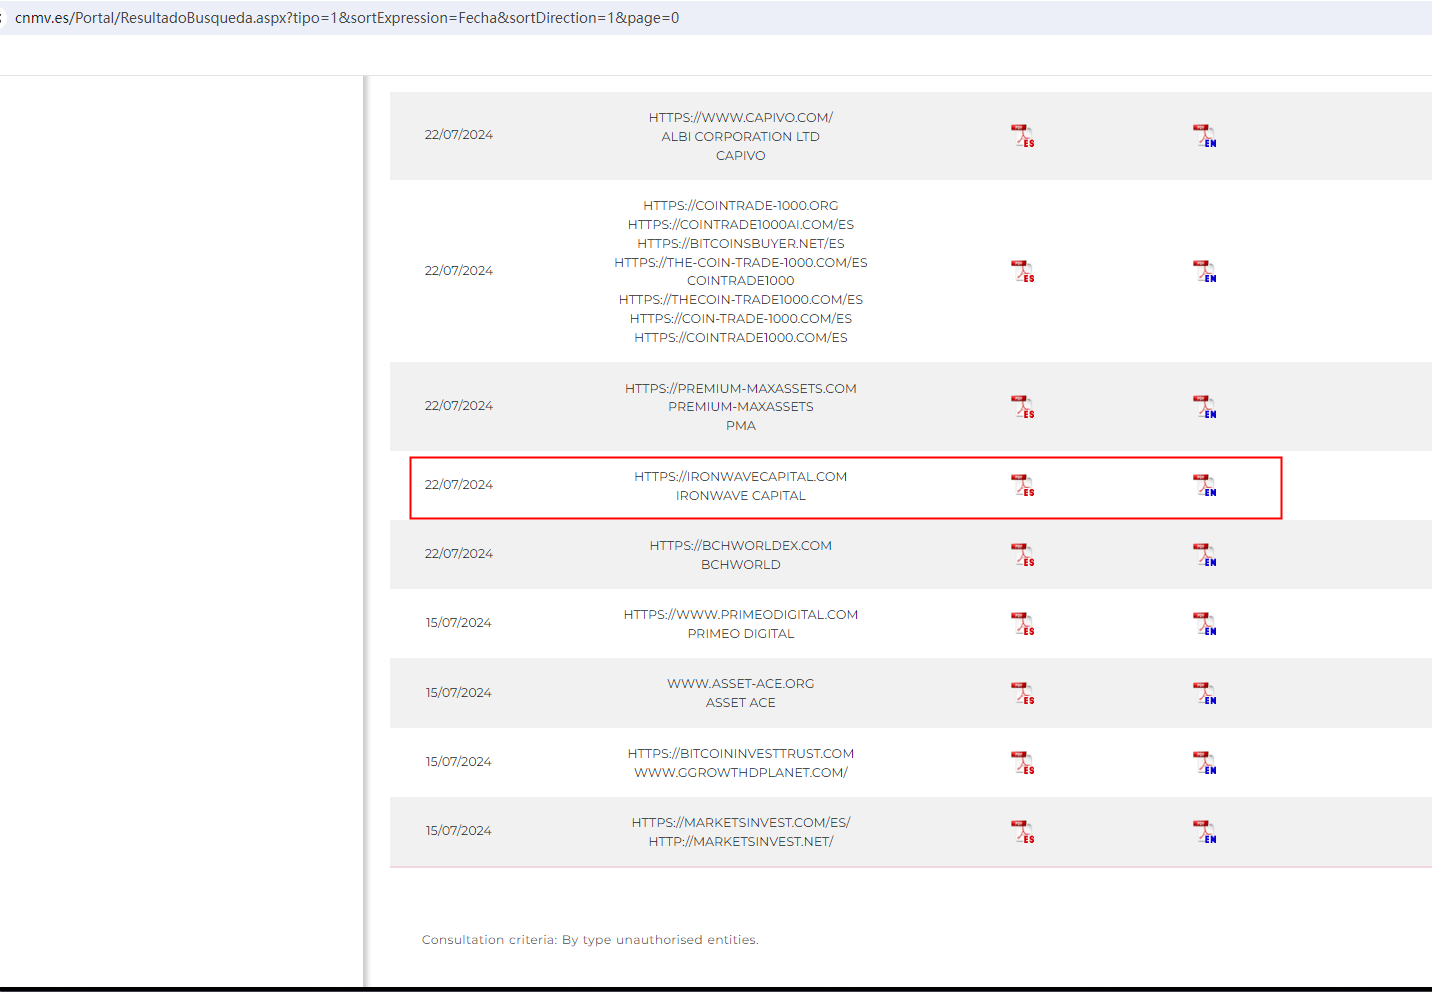The image size is (1432, 992).
Task: Select HTTPS://WWW.PRIMEODIGITAL.COM text
Action: [x=741, y=615]
